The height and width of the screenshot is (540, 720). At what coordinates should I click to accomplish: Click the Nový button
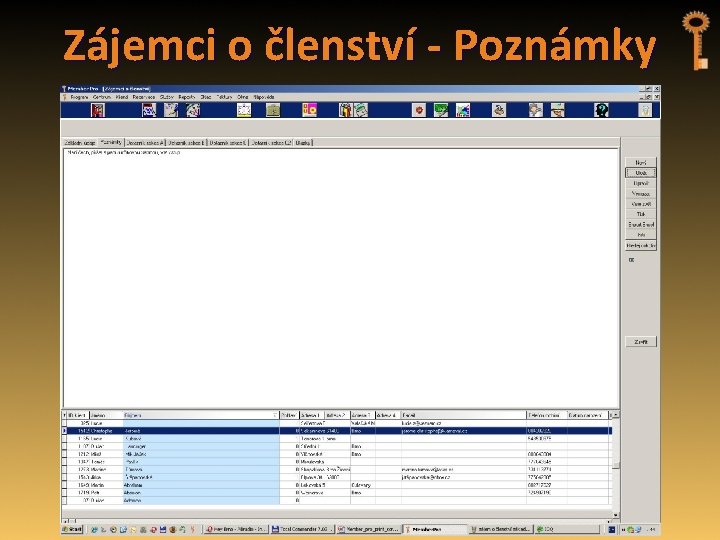click(641, 163)
